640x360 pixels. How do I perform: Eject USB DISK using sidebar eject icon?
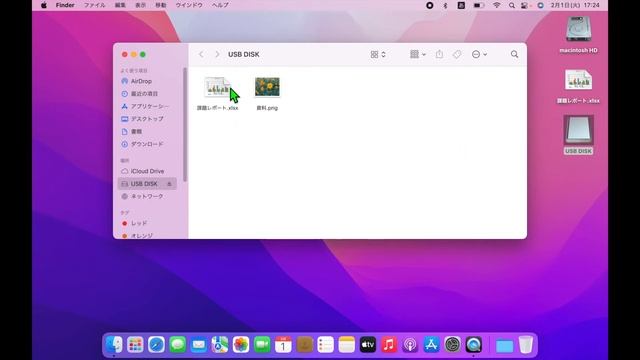169,184
